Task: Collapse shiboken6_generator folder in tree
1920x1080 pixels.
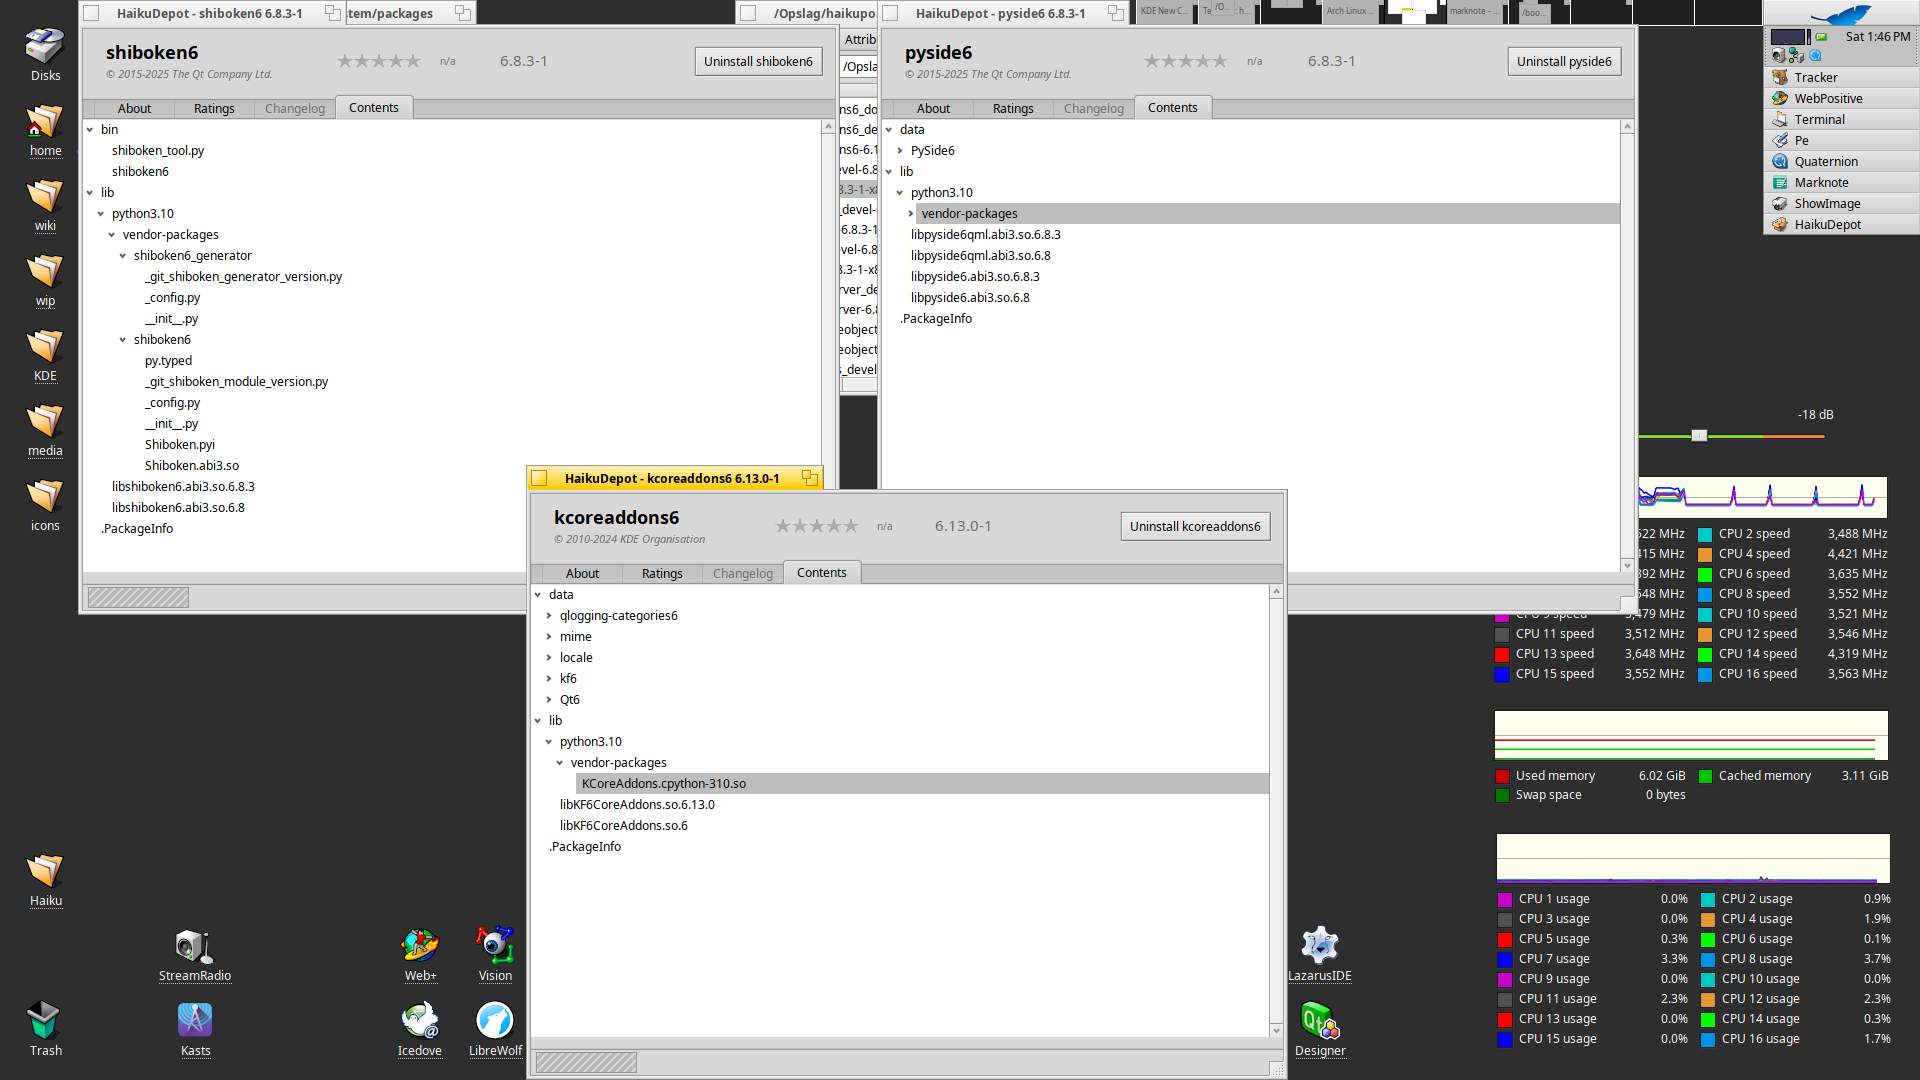Action: pos(123,255)
